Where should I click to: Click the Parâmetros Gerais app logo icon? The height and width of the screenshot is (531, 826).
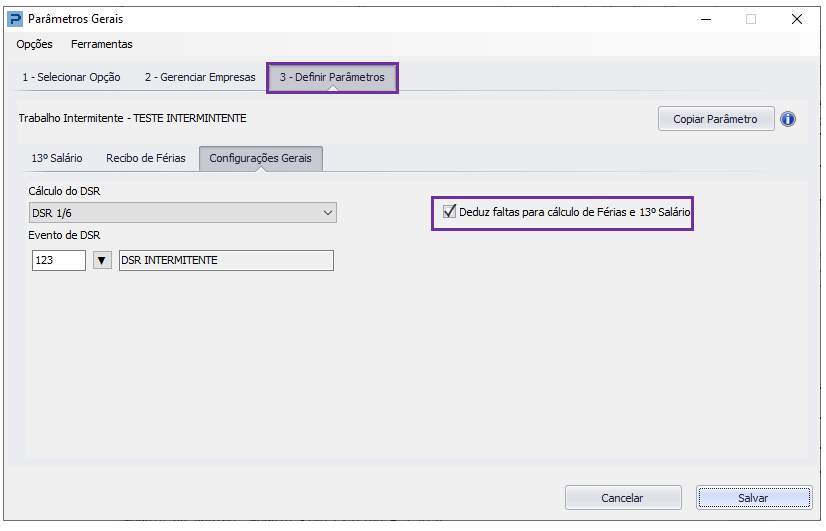coord(15,19)
